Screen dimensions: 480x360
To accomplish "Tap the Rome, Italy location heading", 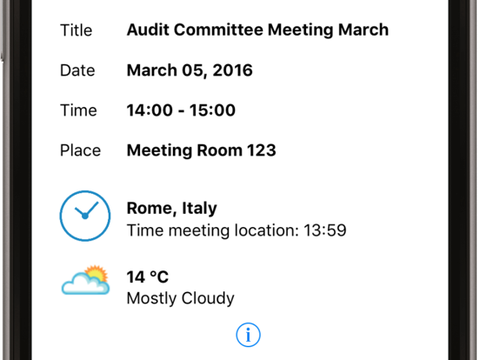I will point(172,209).
